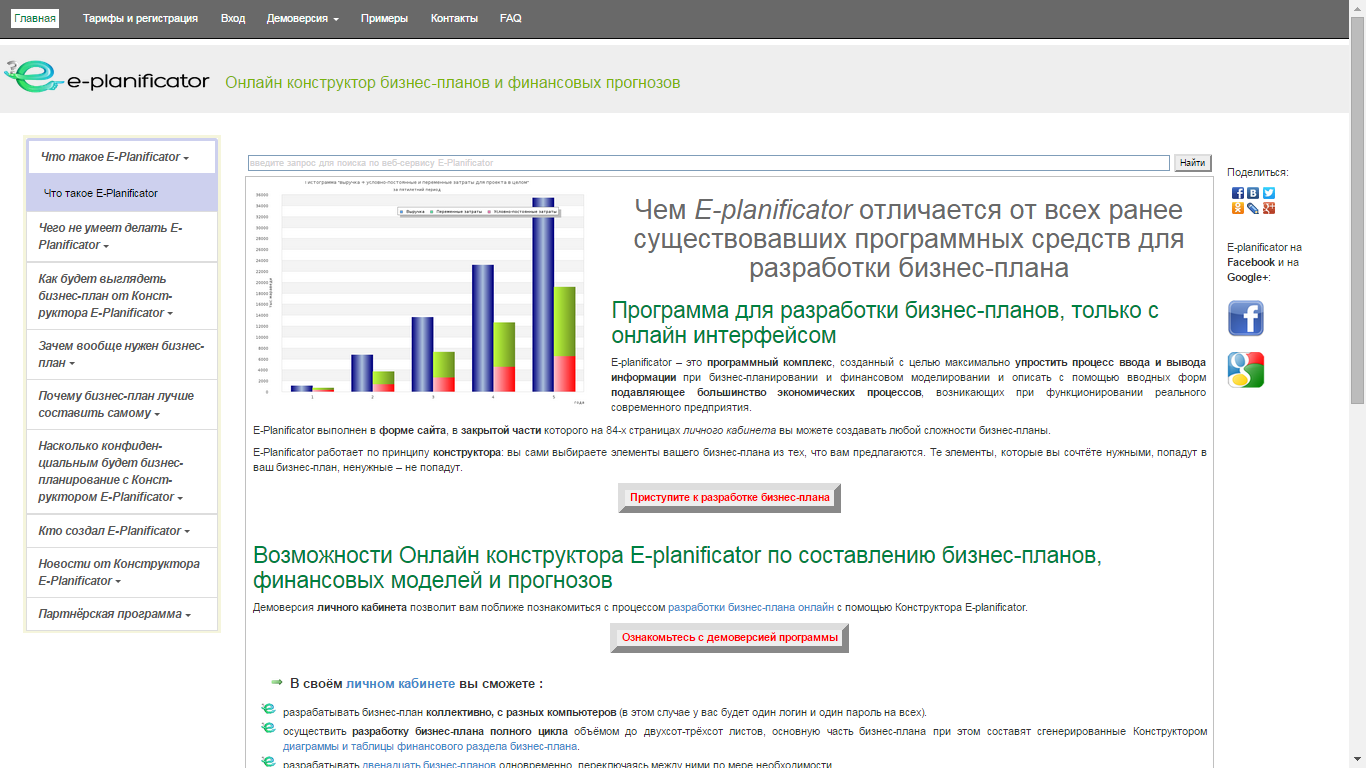Go to the Контакты menu item
Image resolution: width=1366 pixels, height=768 pixels.
point(454,18)
